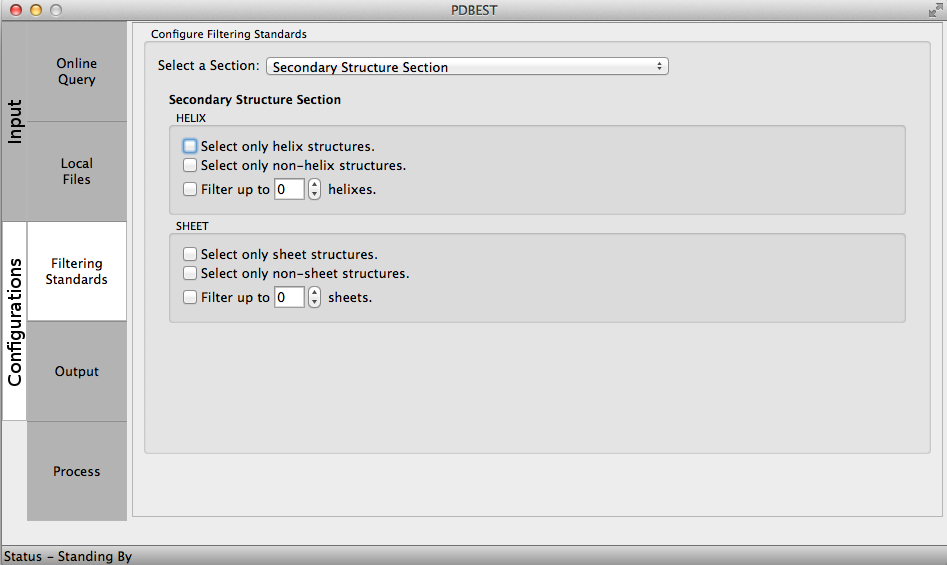Check Select only non-helix structures
The width and height of the screenshot is (947, 565).
[x=190, y=166]
